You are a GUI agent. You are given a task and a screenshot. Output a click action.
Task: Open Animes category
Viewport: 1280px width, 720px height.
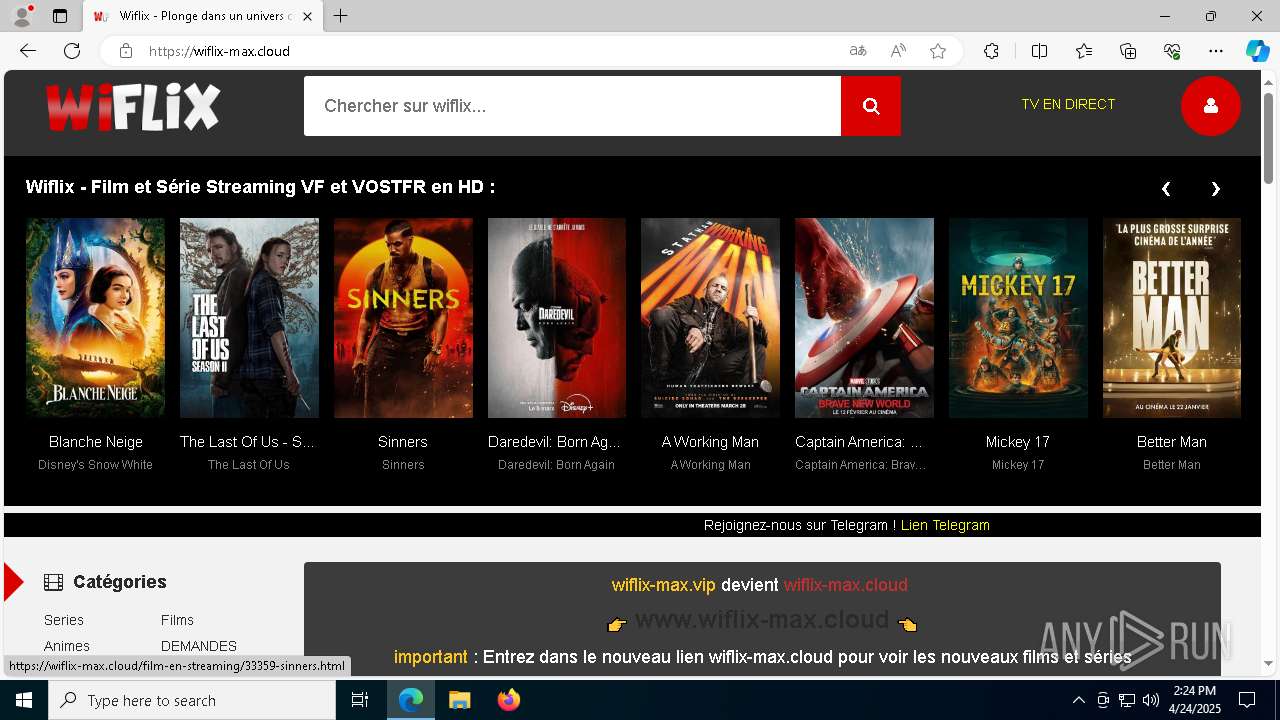(67, 646)
